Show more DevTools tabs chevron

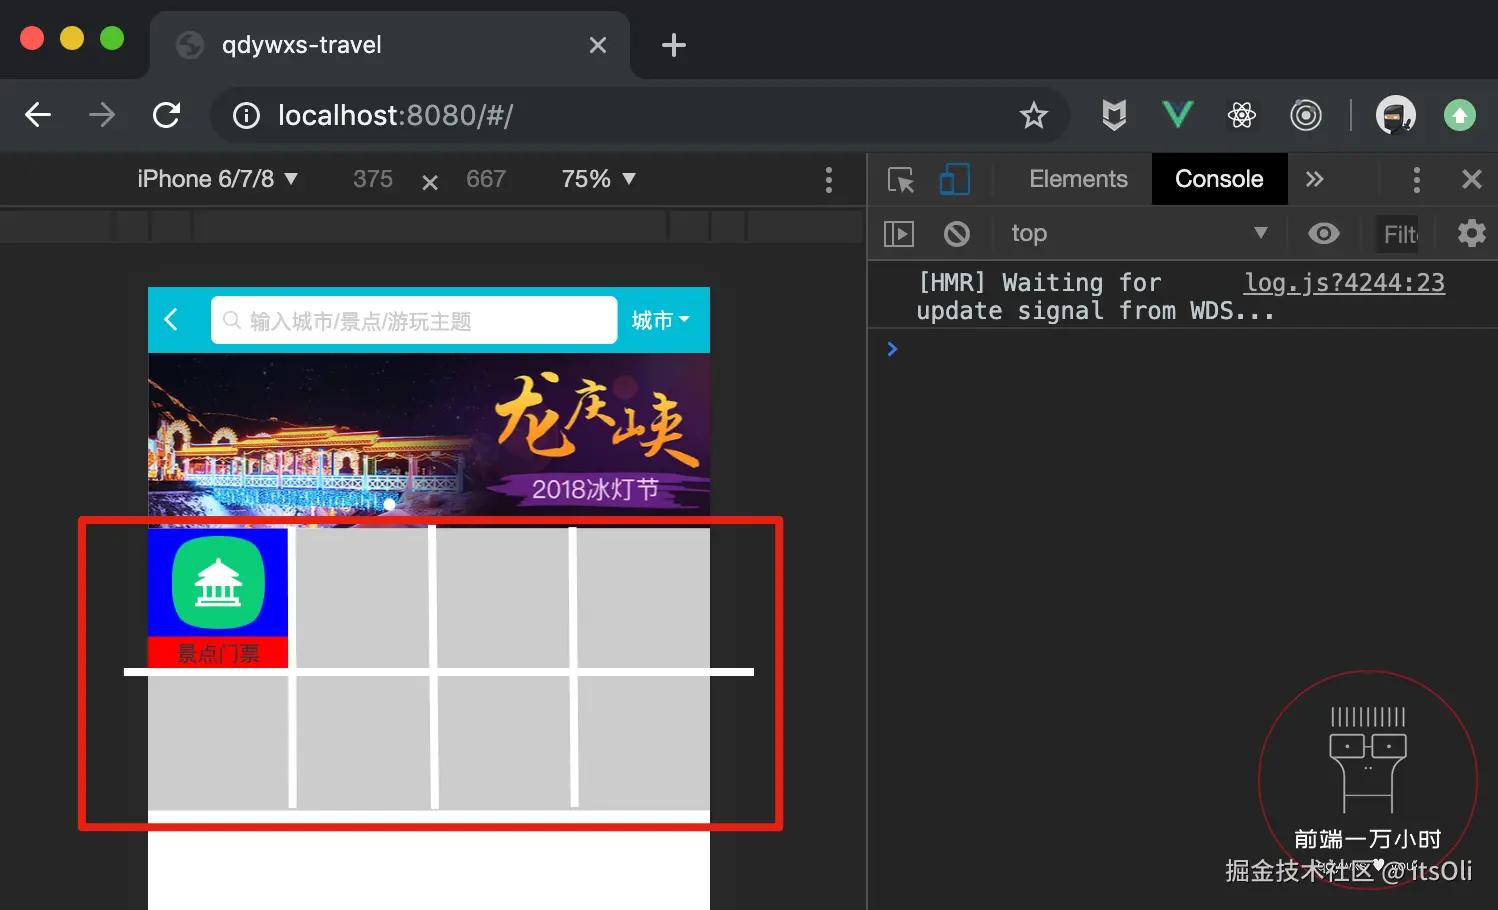pyautogui.click(x=1314, y=179)
